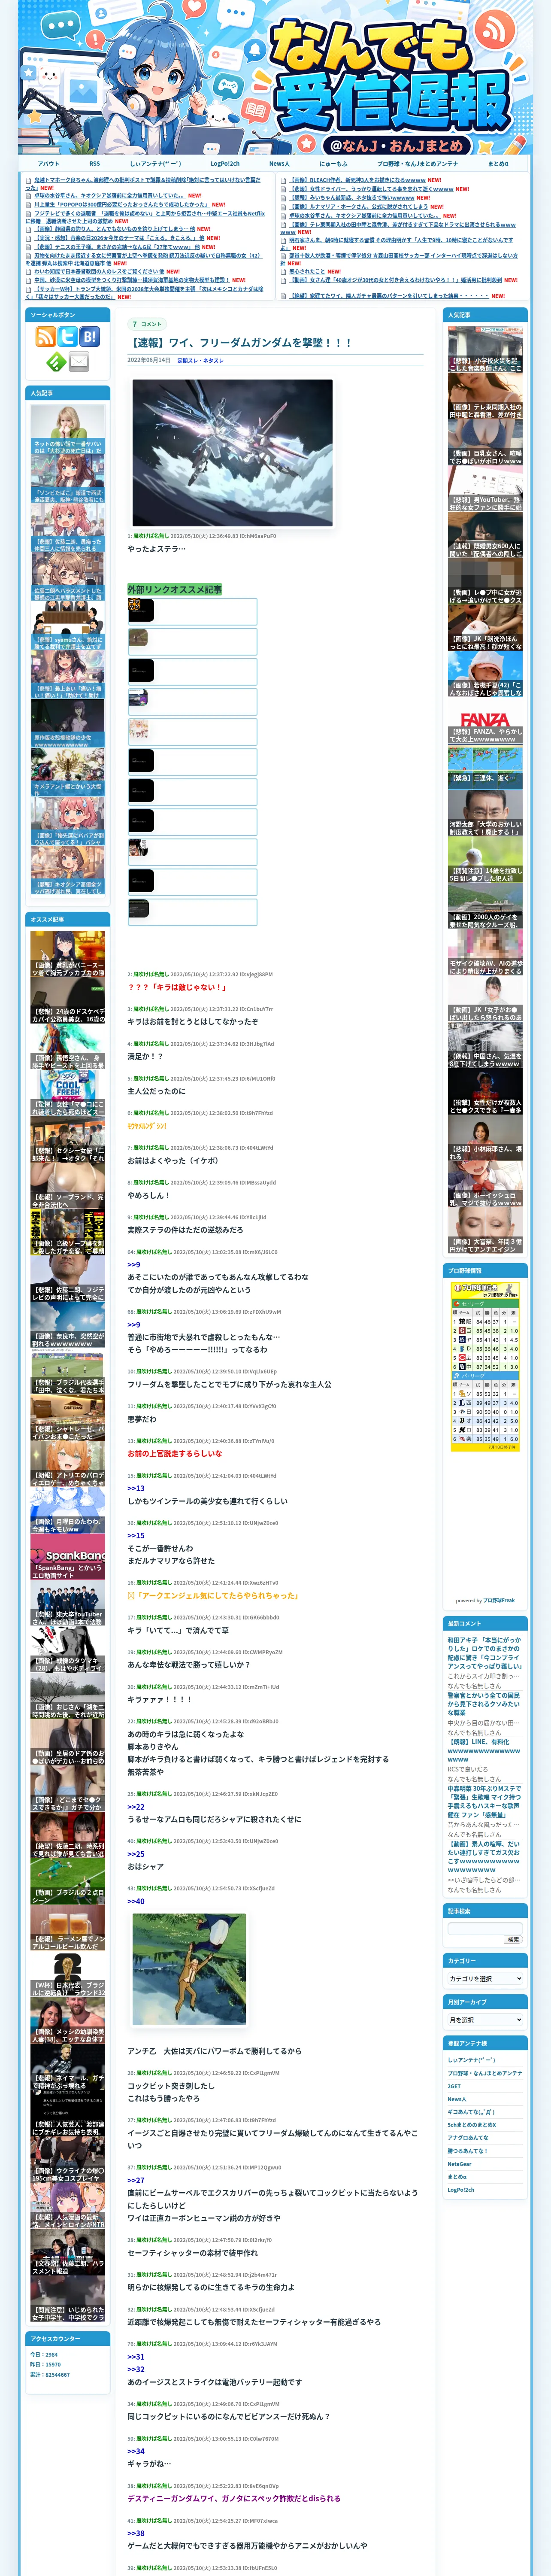Select the News人 navigation item
This screenshot has height=2576, width=551.
[279, 163]
